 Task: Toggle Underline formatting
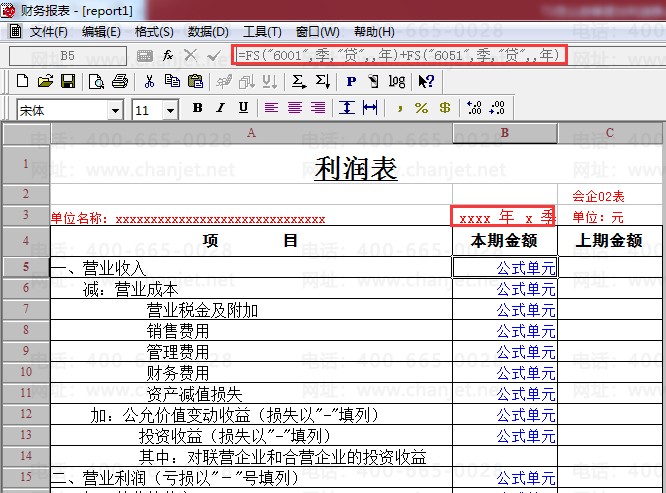244,108
